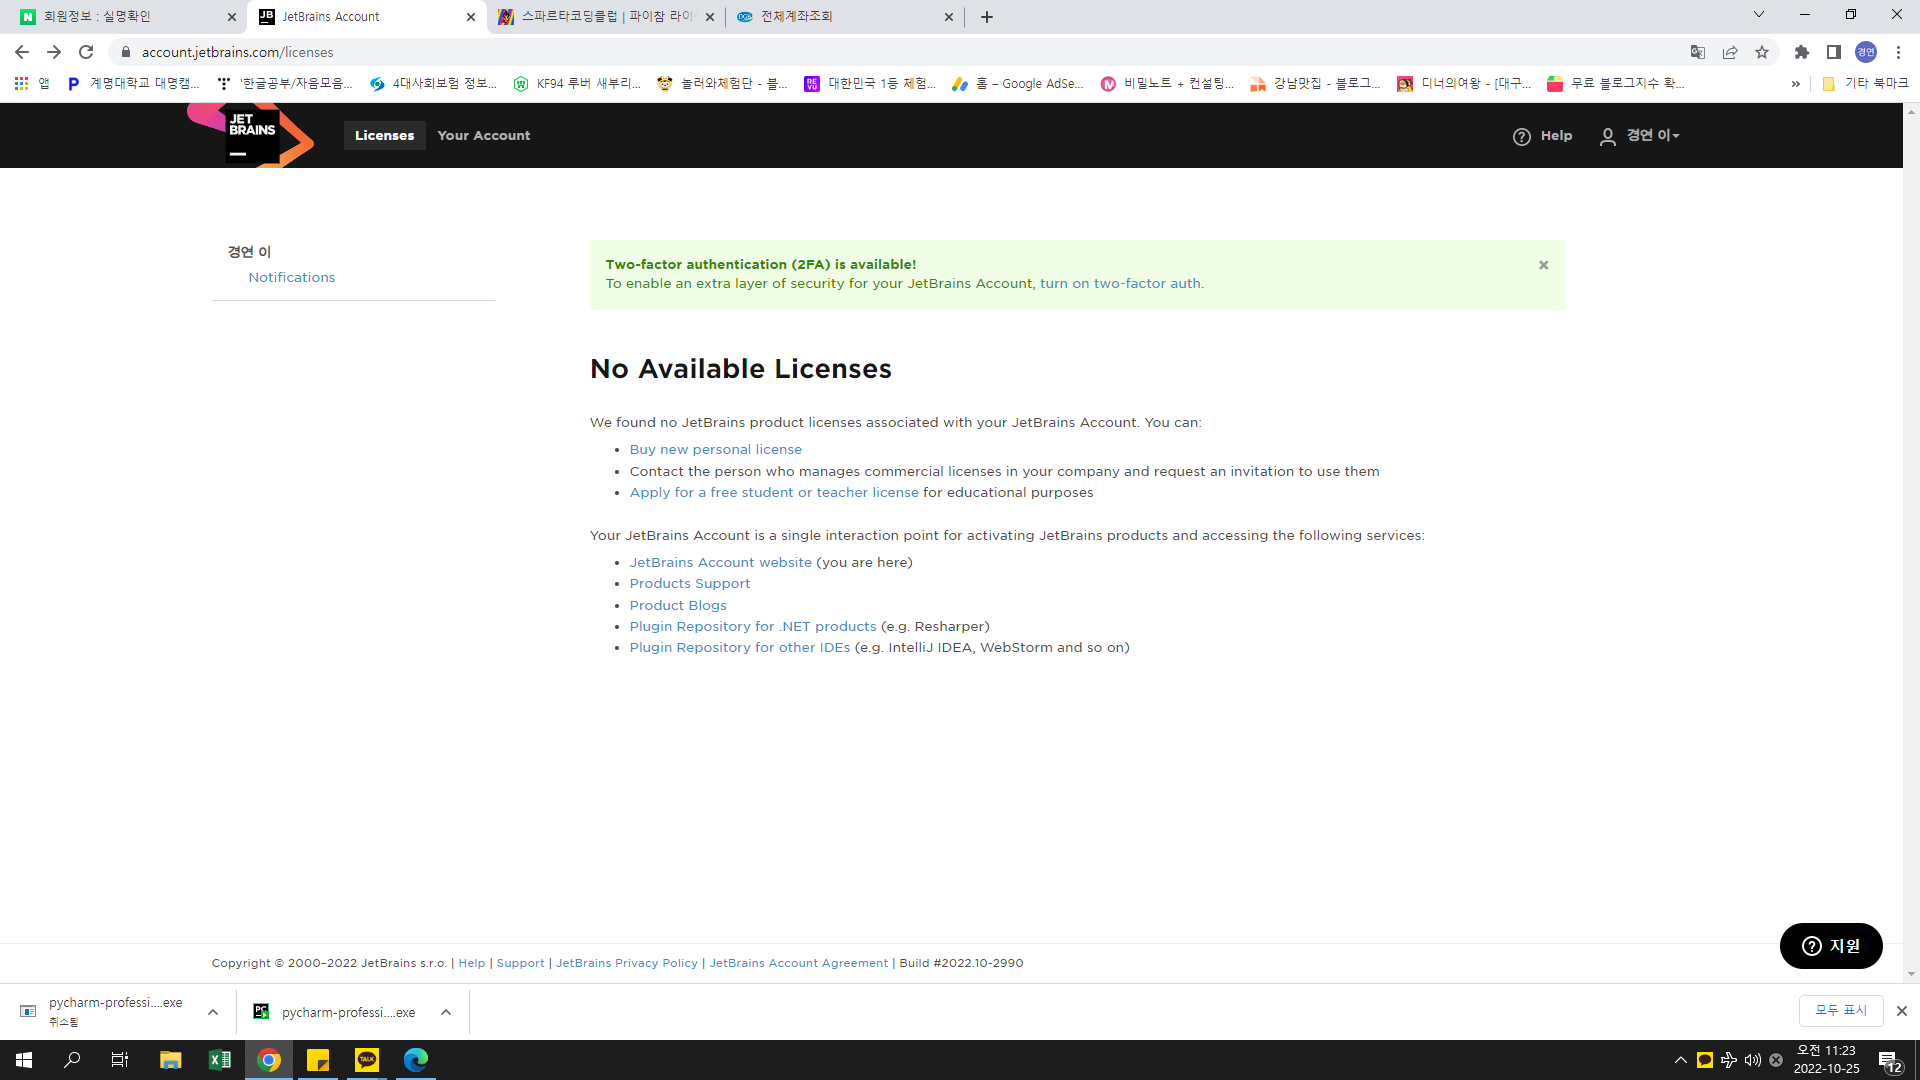Click 모두 표시 to show all downloads
The width and height of the screenshot is (1920, 1080).
1841,1011
